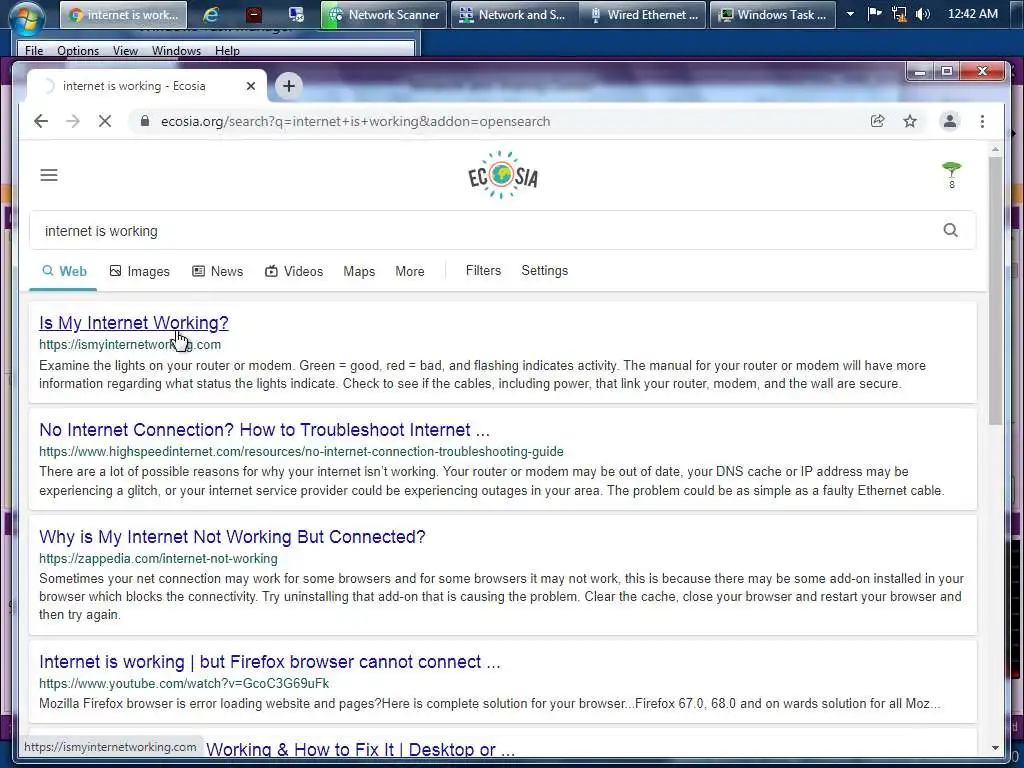Screen dimensions: 1024x768
Task: Click the remote desktop taskbar icon
Action: 296,14
